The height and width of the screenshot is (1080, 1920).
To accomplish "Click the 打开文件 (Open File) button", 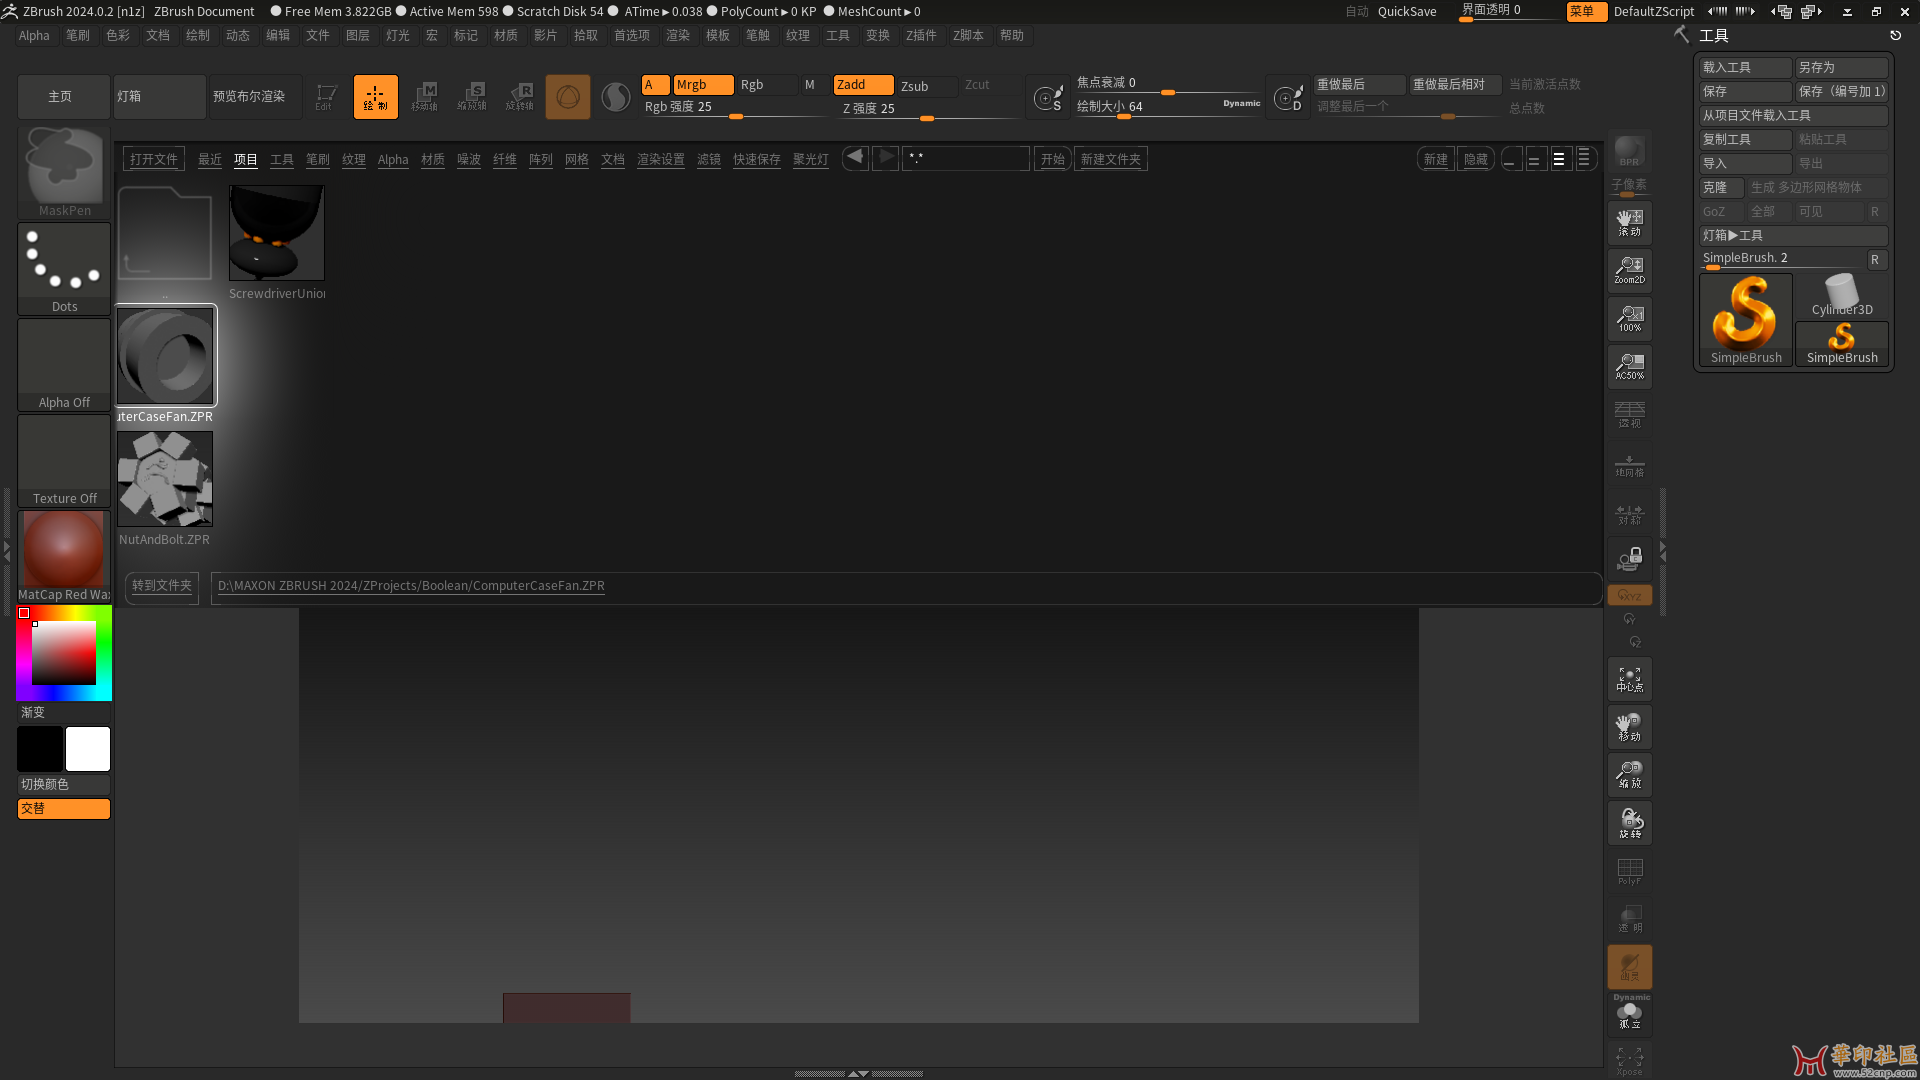I will [153, 160].
